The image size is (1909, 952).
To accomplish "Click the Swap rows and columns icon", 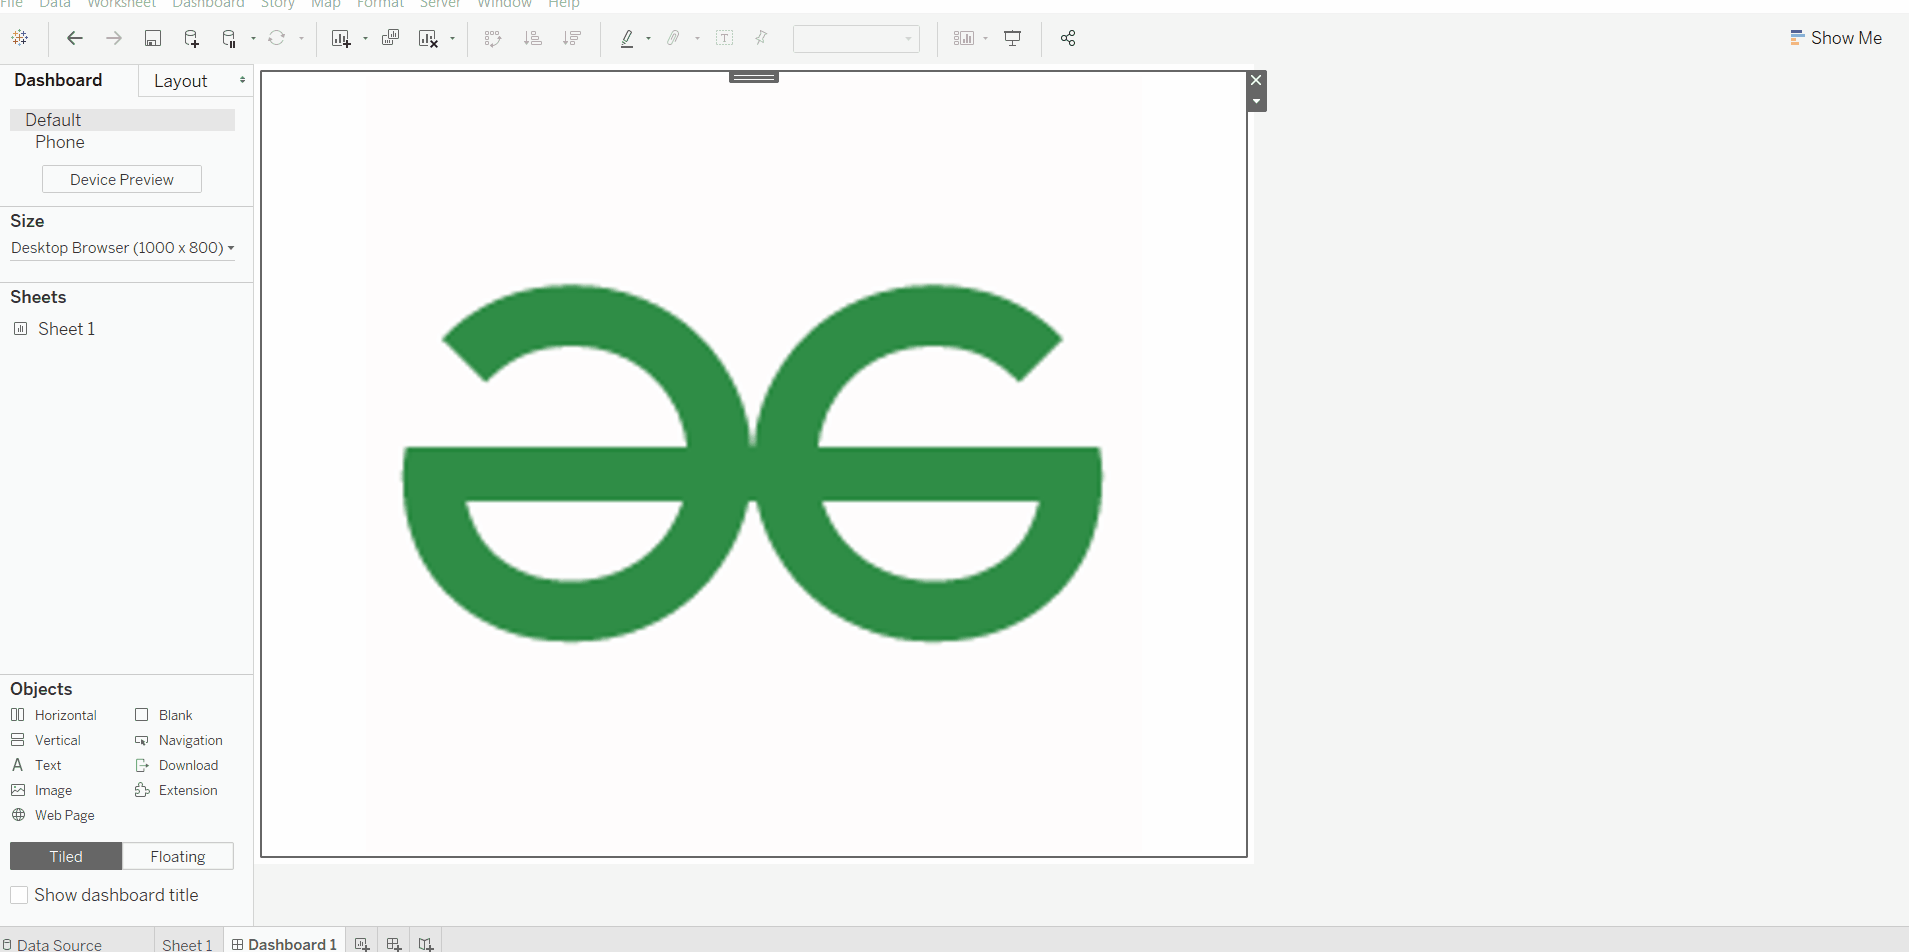I will pos(493,38).
